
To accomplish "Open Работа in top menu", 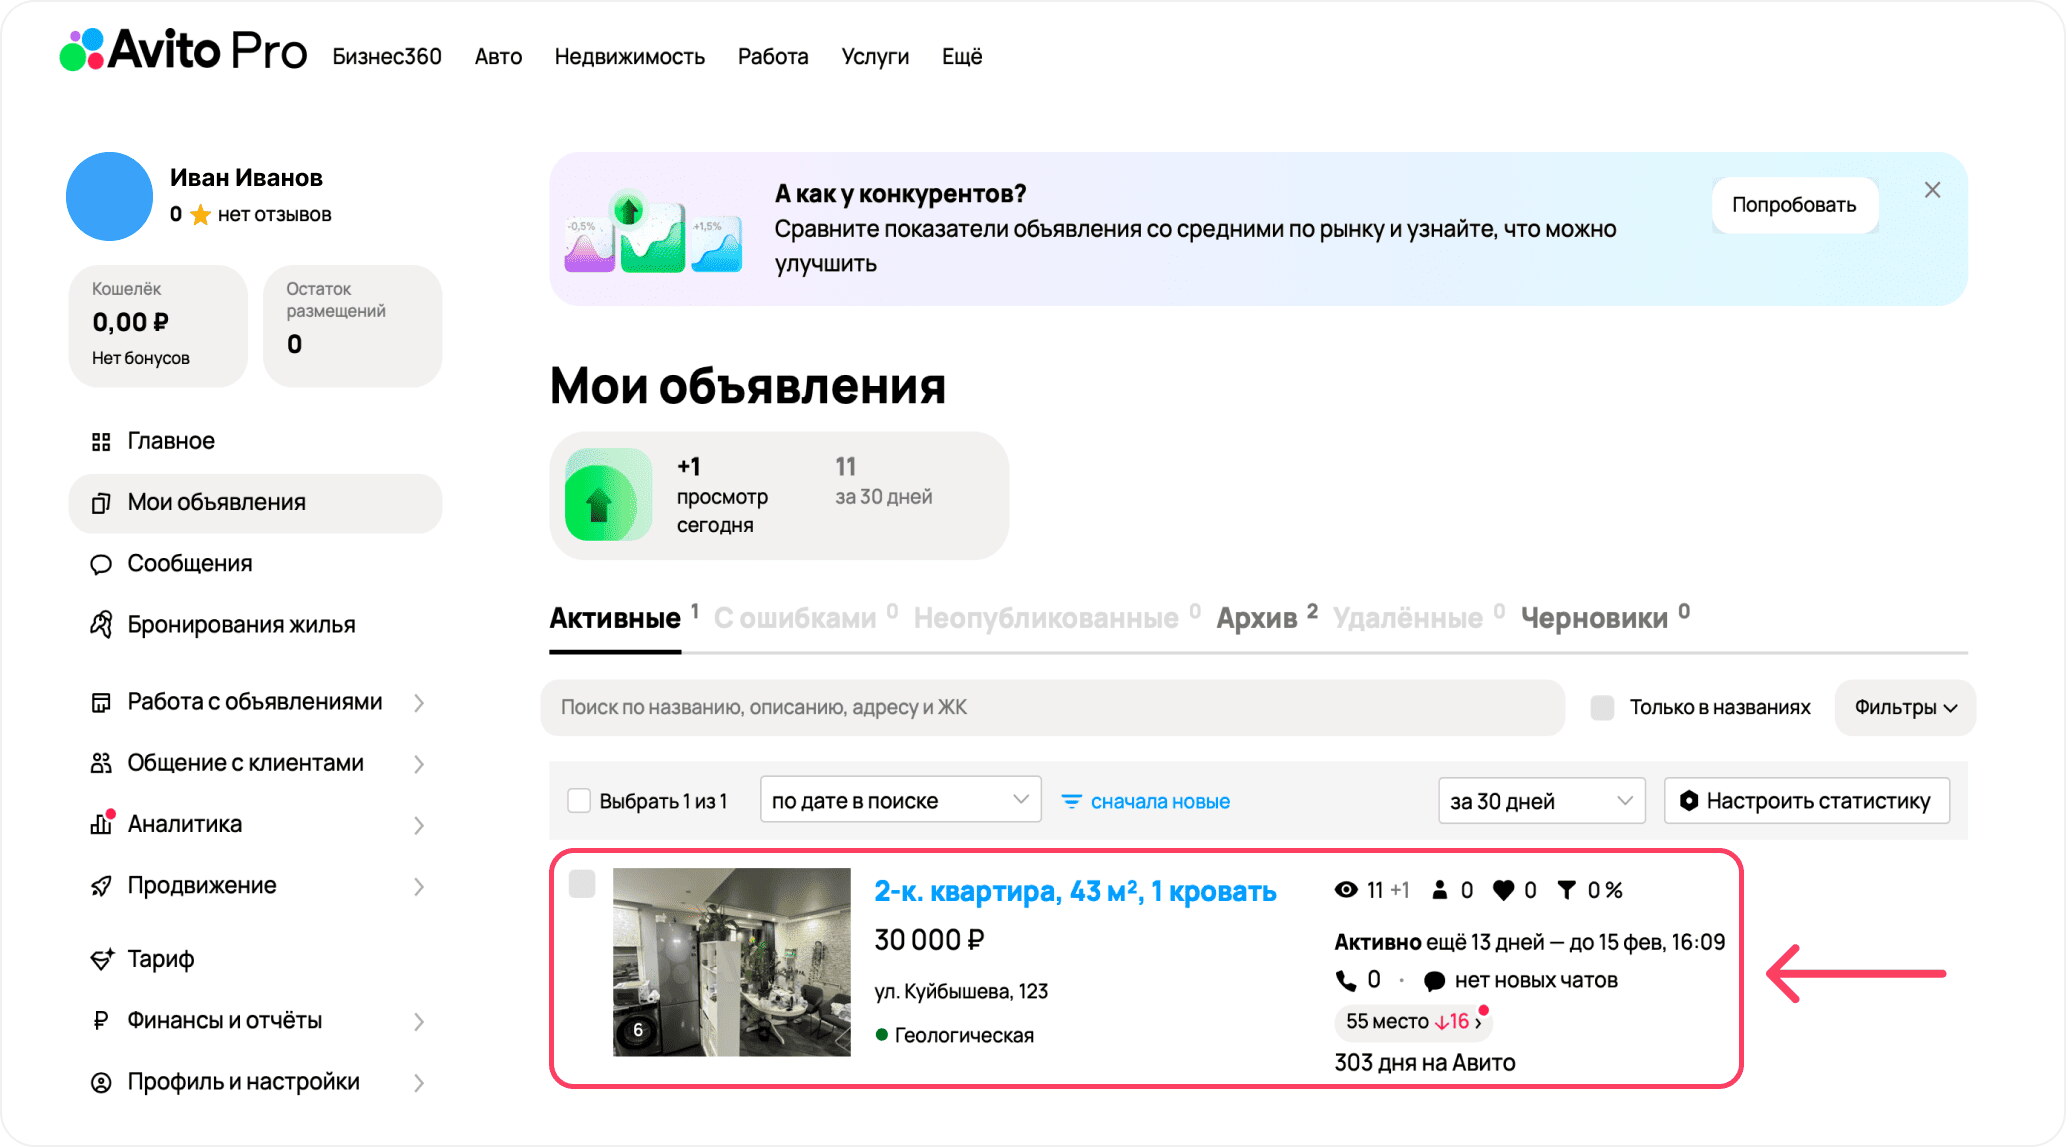I will click(773, 57).
